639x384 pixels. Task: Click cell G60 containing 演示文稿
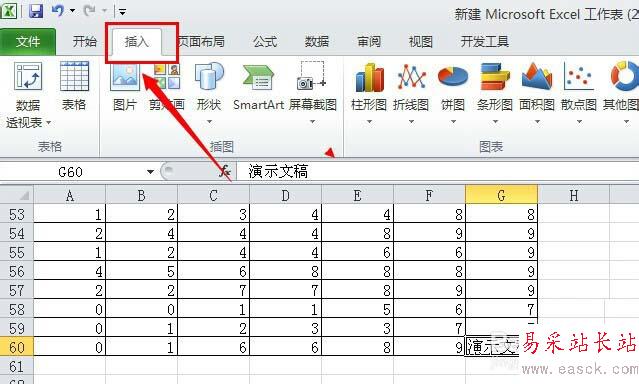coord(491,347)
